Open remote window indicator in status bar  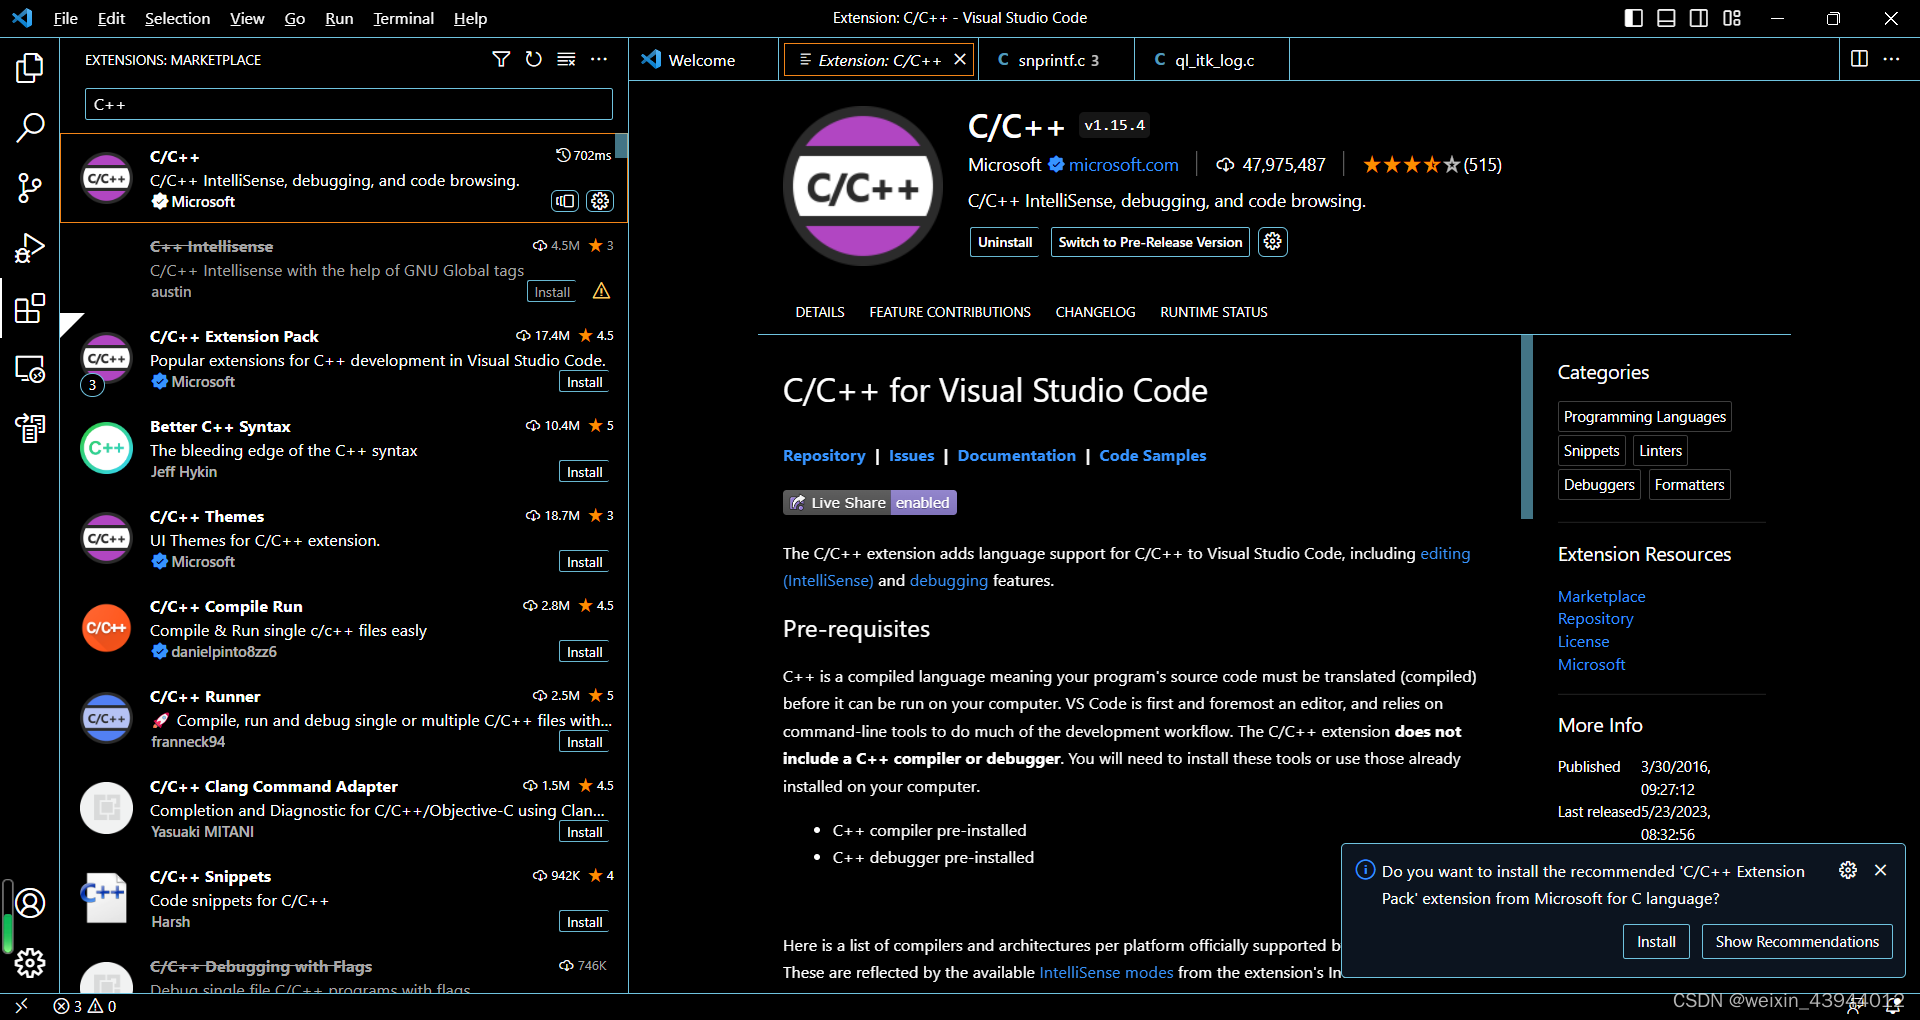coord(21,1006)
